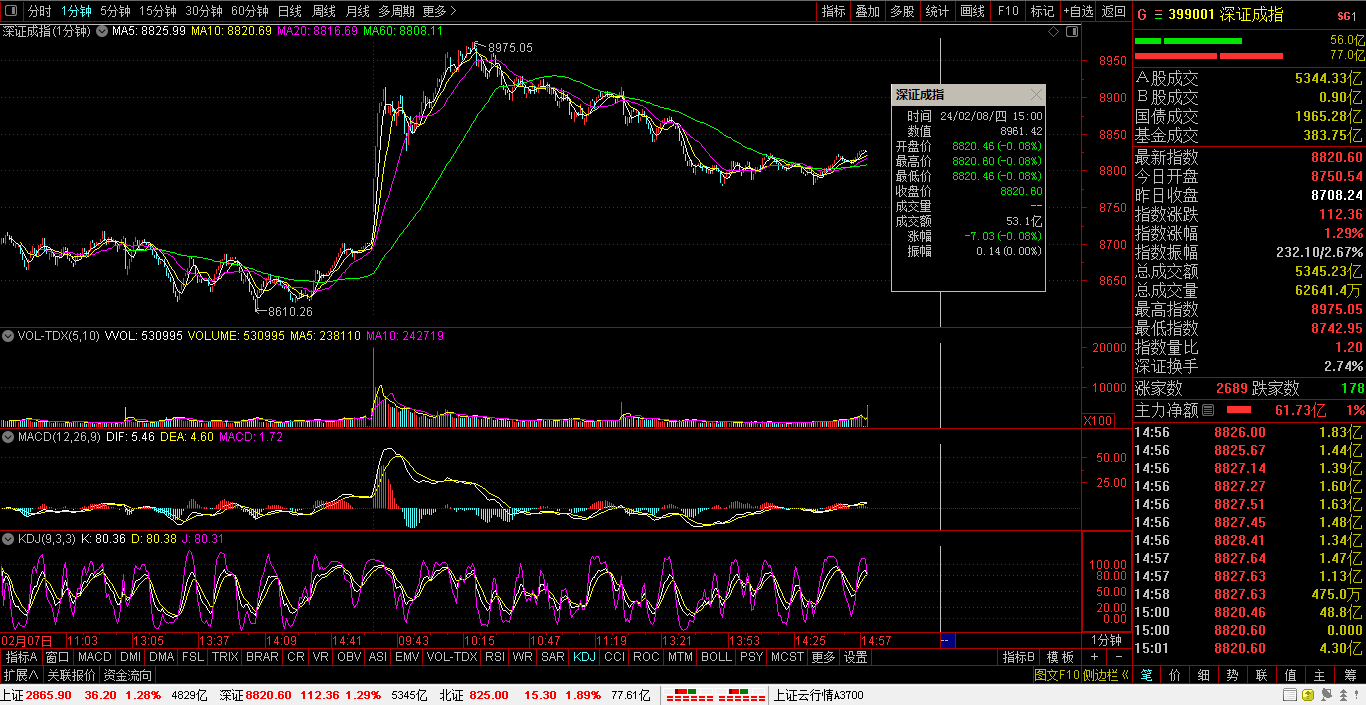Image resolution: width=1366 pixels, height=705 pixels.
Task: Click the SG1 label in the quote header
Action: [x=1347, y=16]
